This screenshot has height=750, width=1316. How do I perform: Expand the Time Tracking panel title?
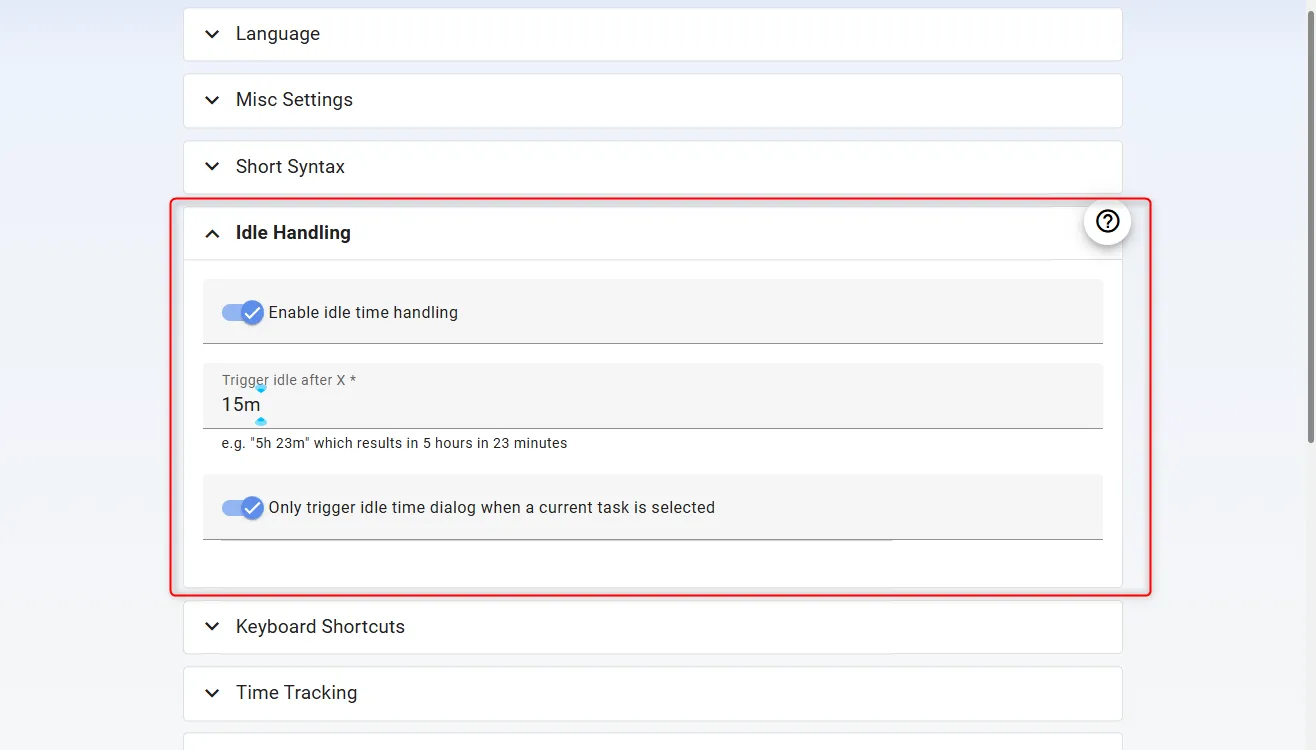tap(296, 693)
